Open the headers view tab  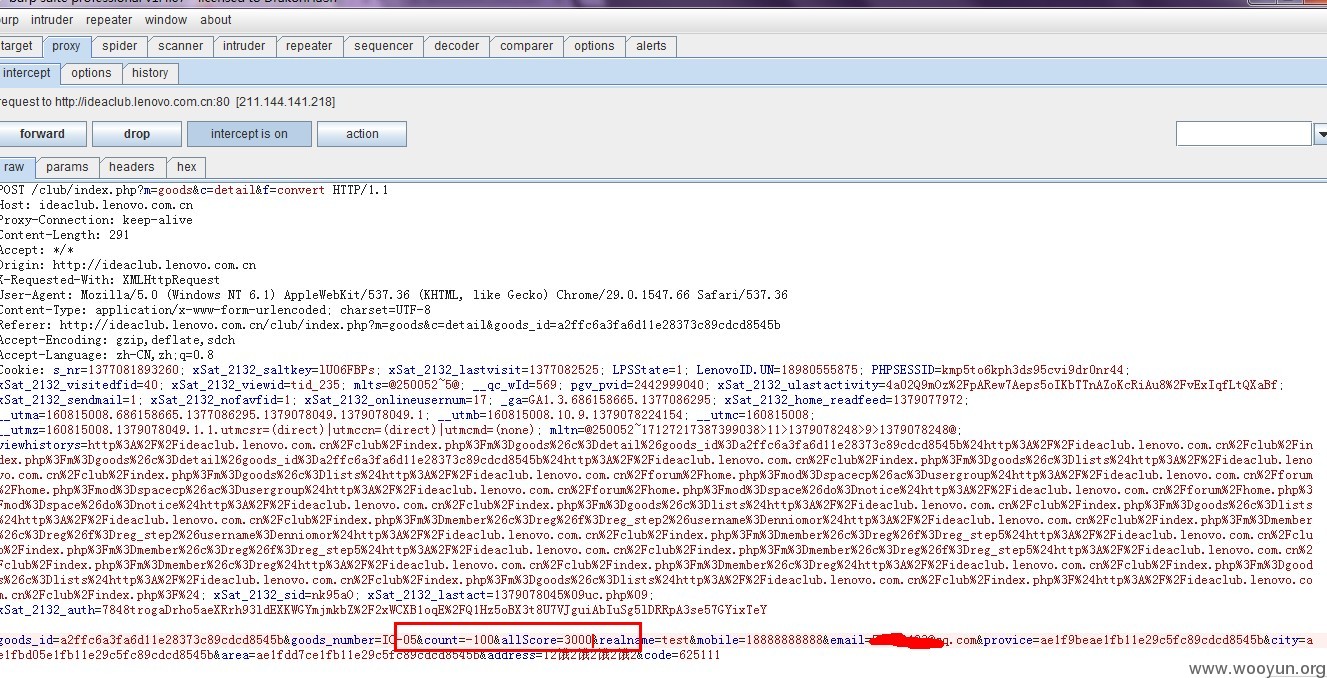[132, 167]
